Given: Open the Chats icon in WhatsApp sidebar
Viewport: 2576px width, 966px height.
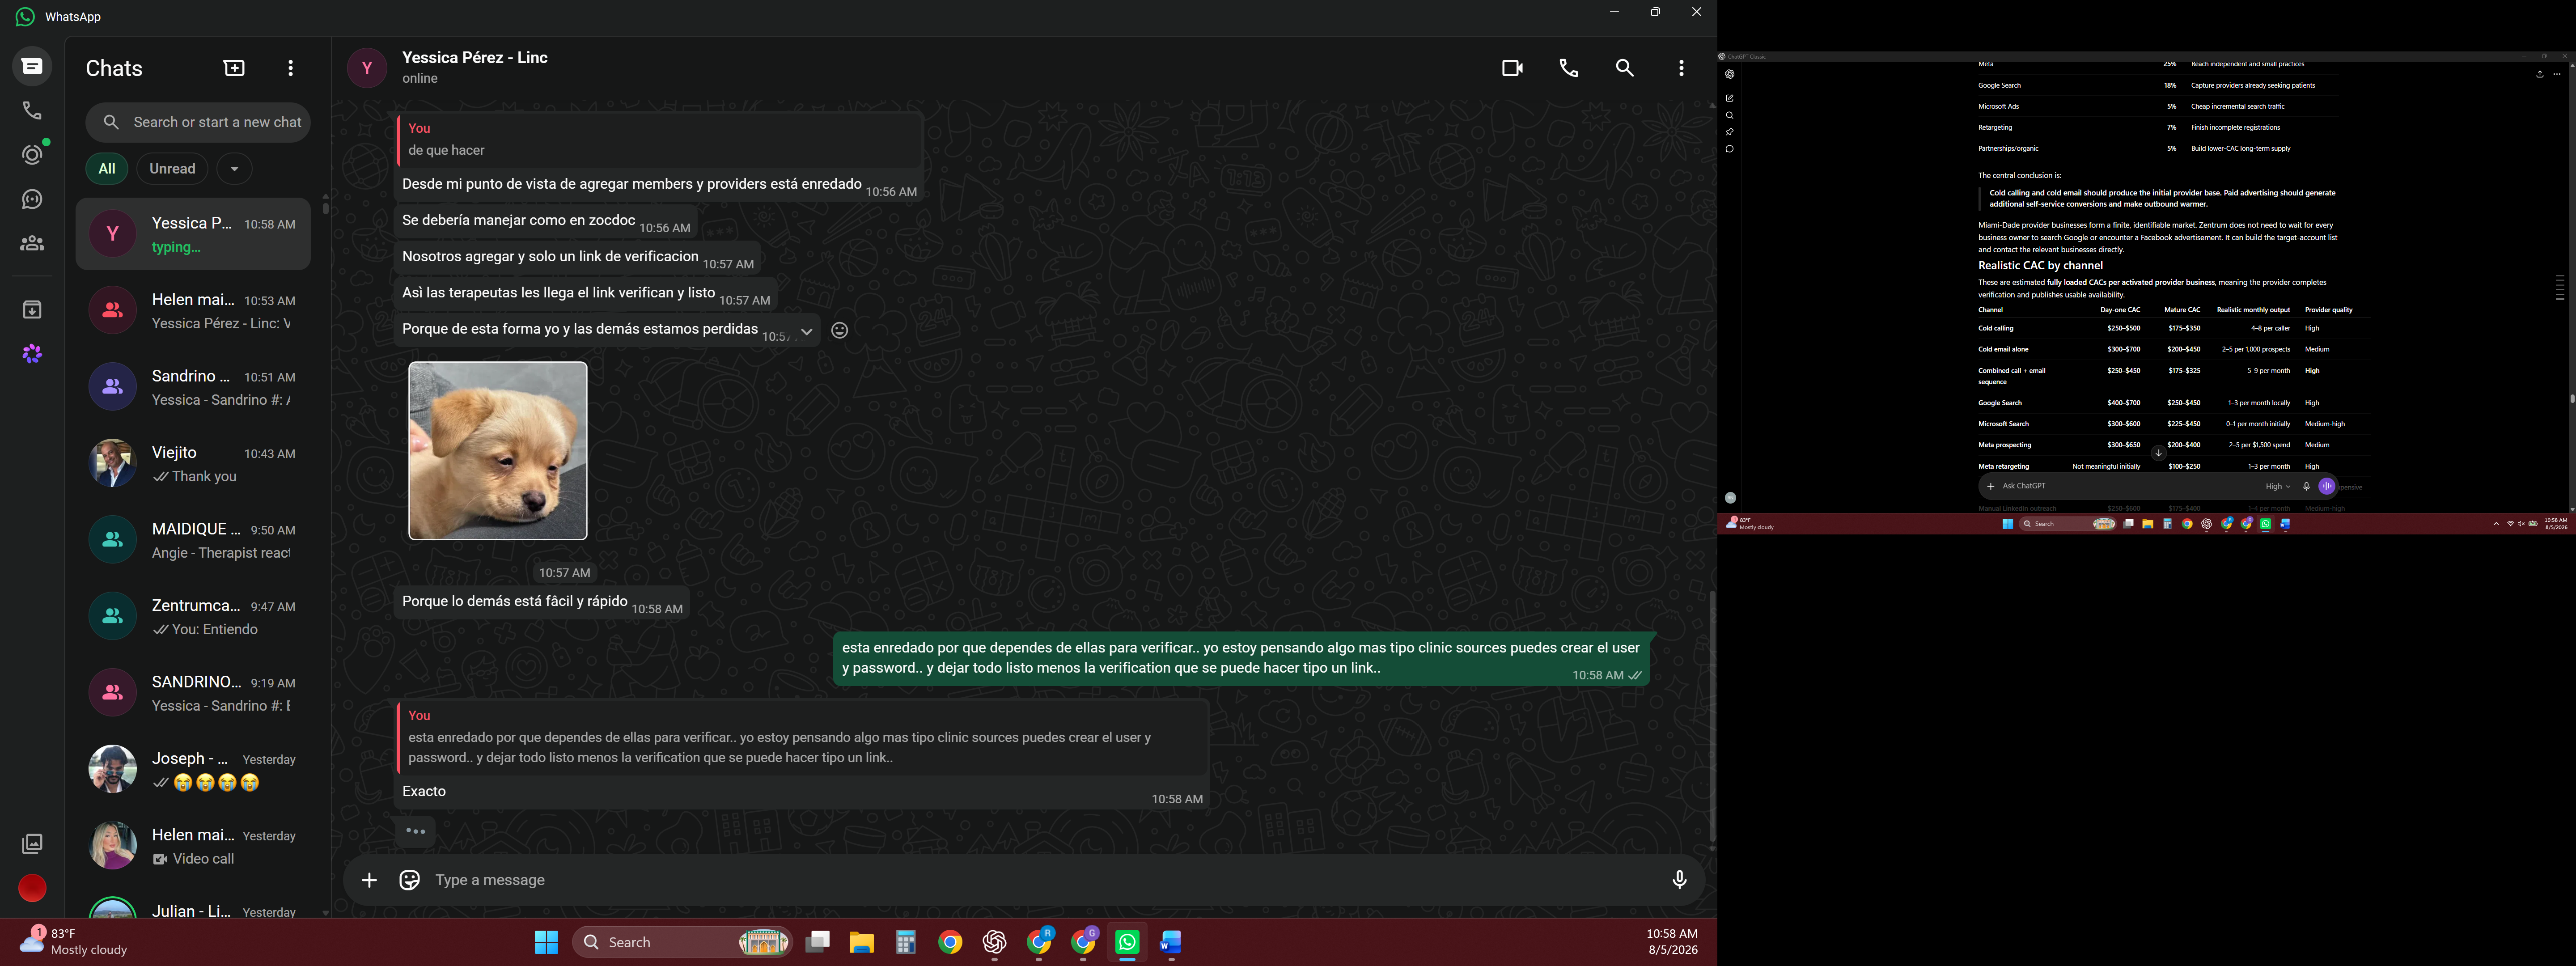Looking at the screenshot, I should tap(32, 66).
